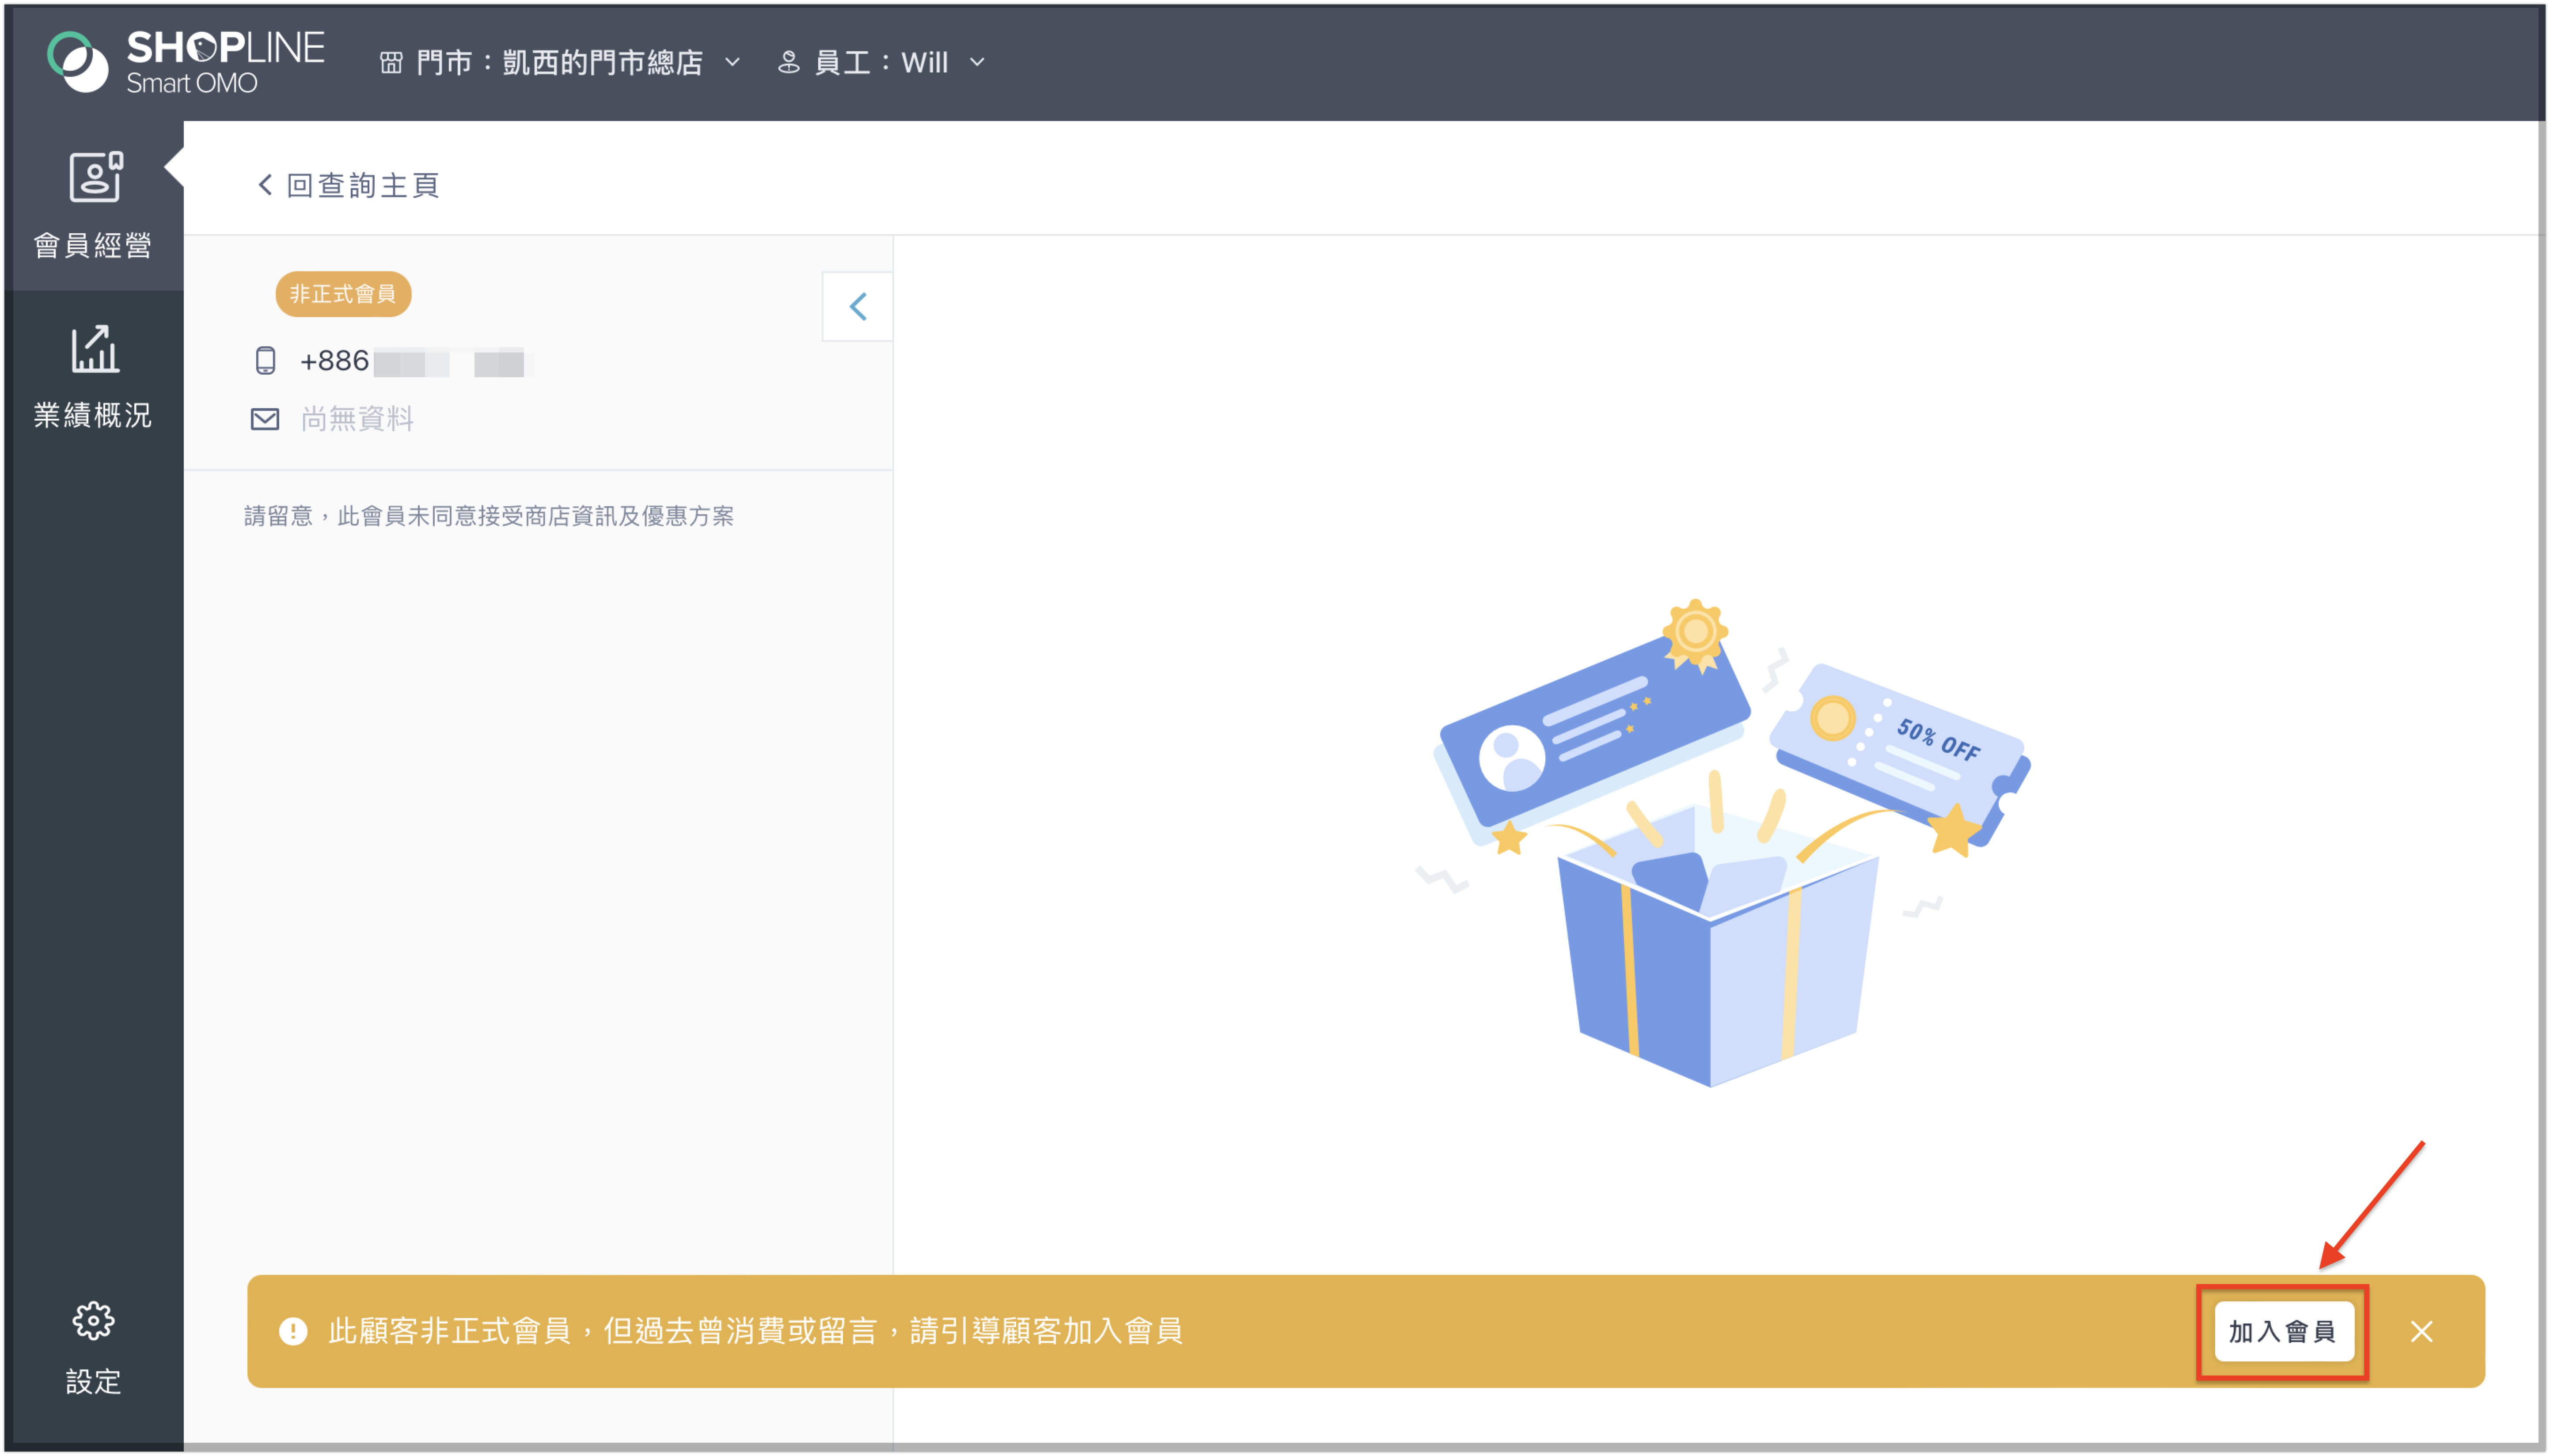Dismiss the yellow notification banner
The width and height of the screenshot is (2550, 1456).
[x=2421, y=1331]
